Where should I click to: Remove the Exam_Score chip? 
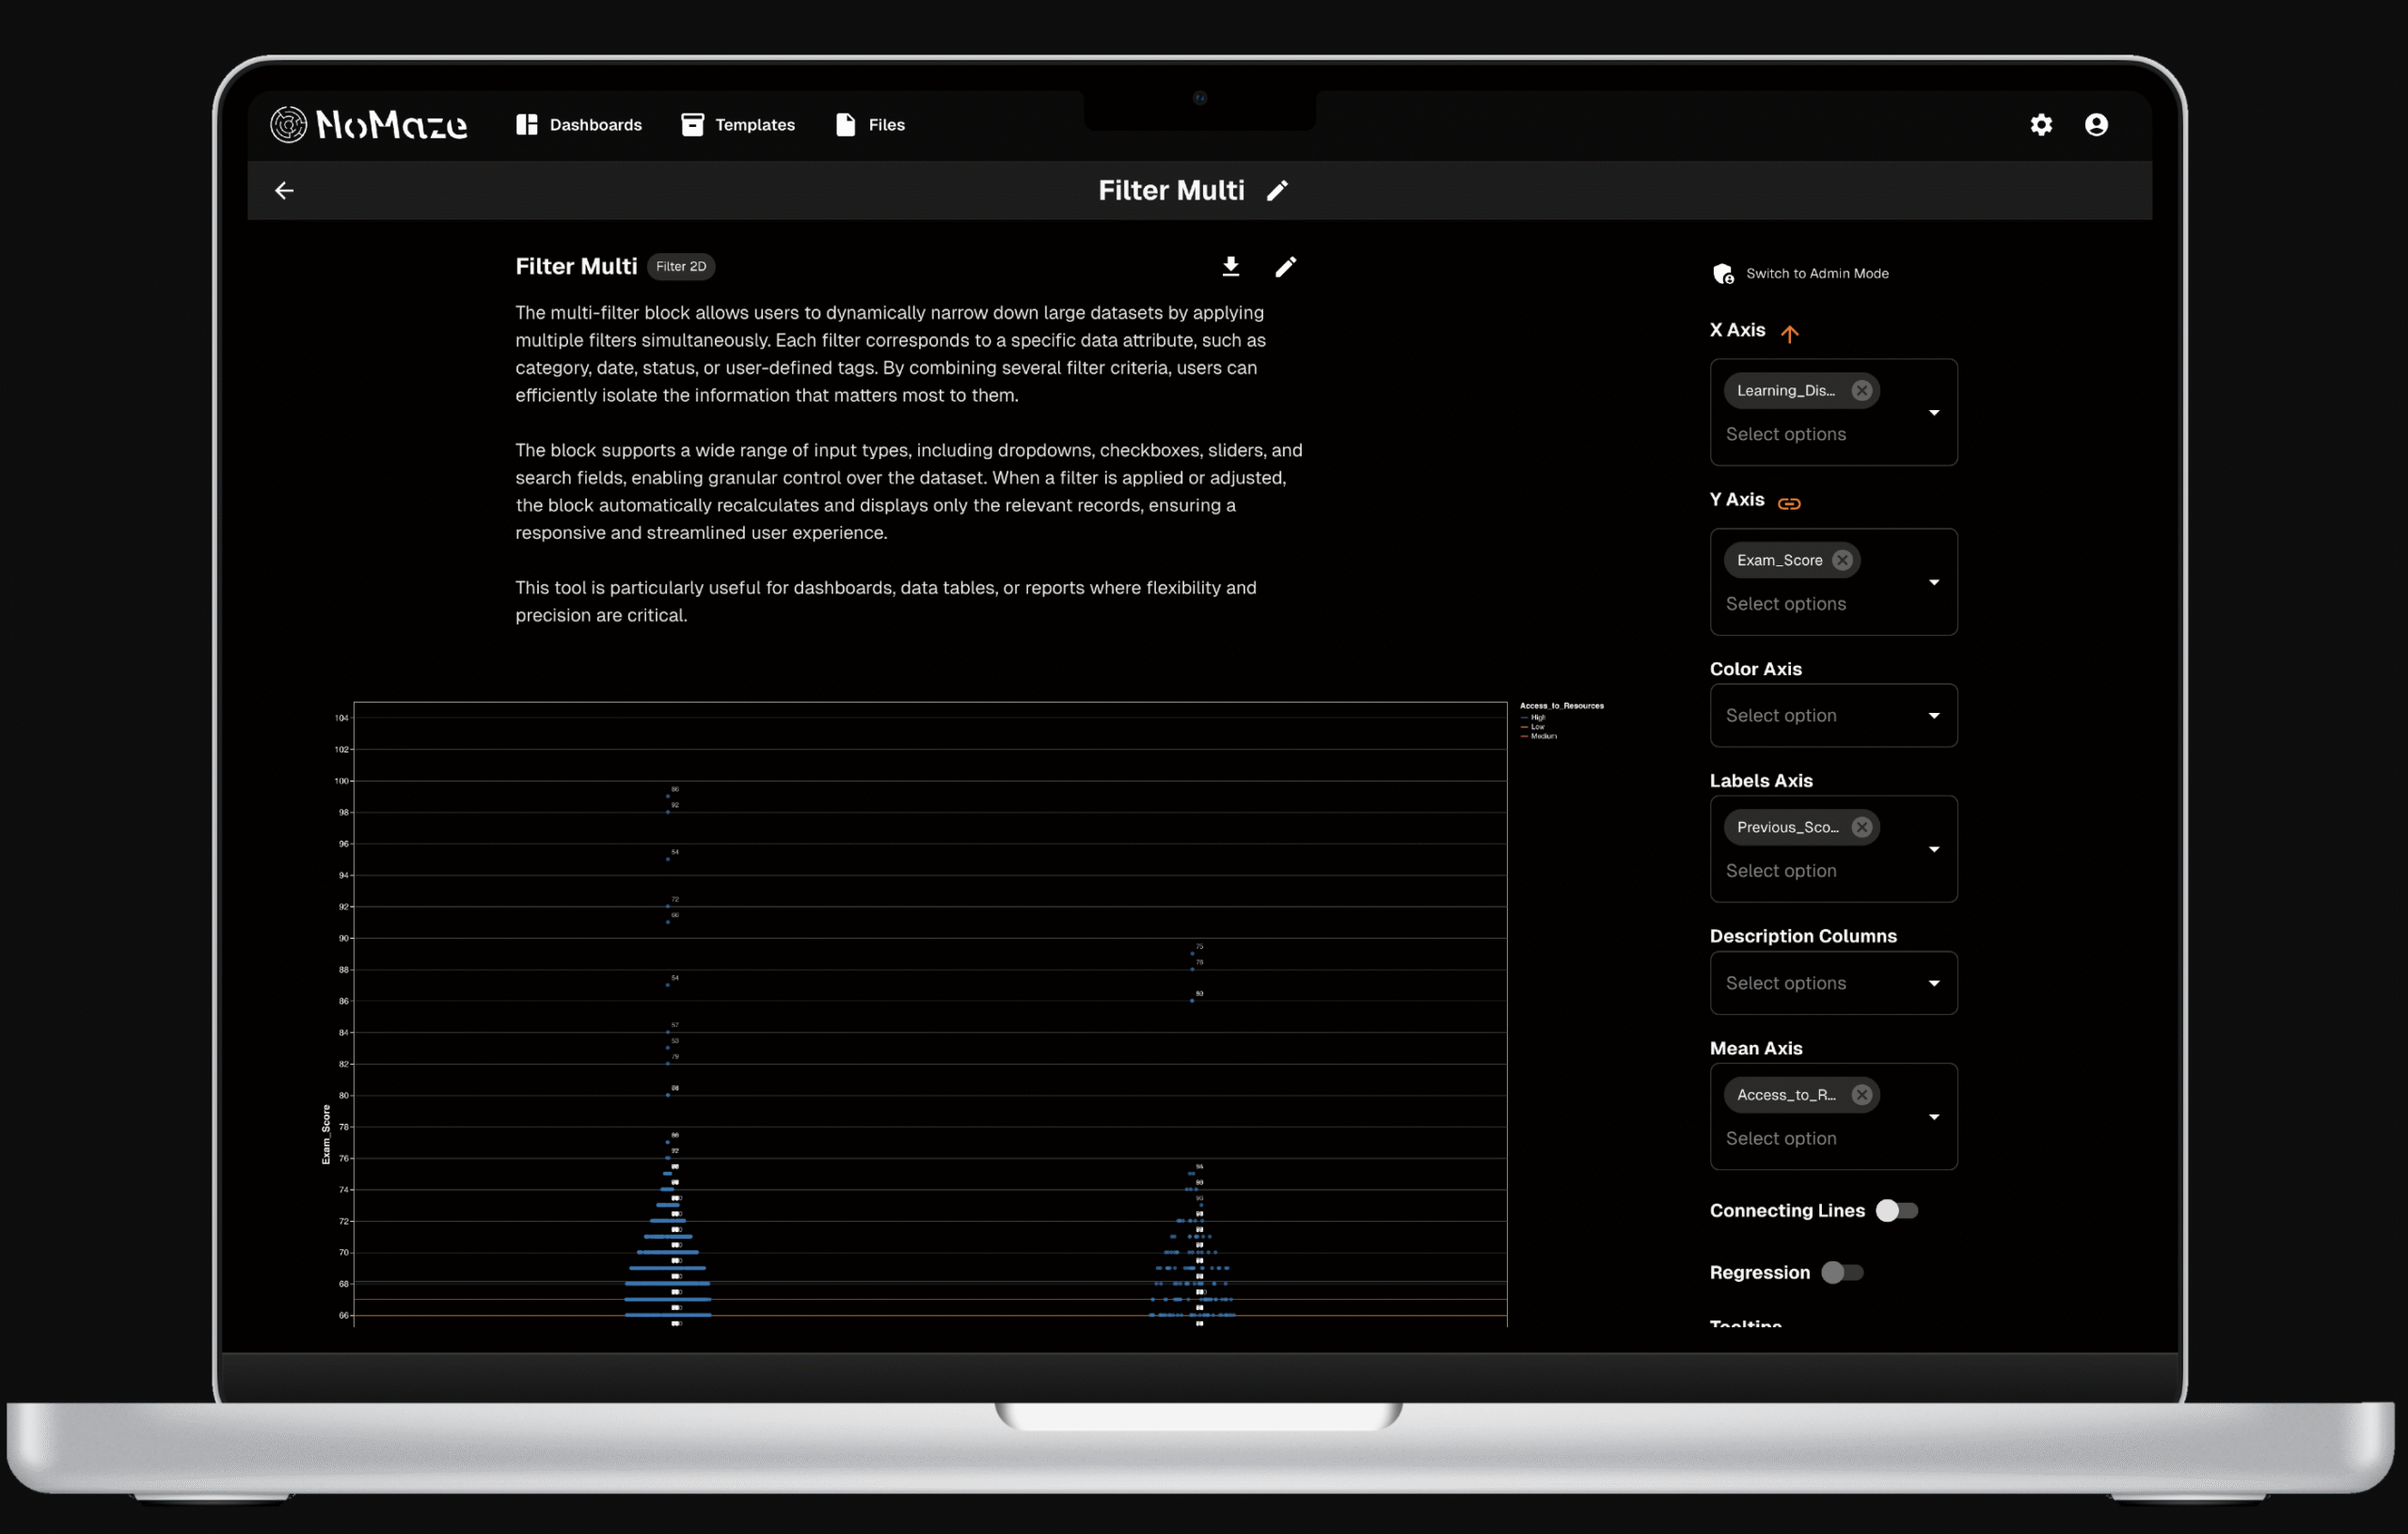[x=1842, y=560]
